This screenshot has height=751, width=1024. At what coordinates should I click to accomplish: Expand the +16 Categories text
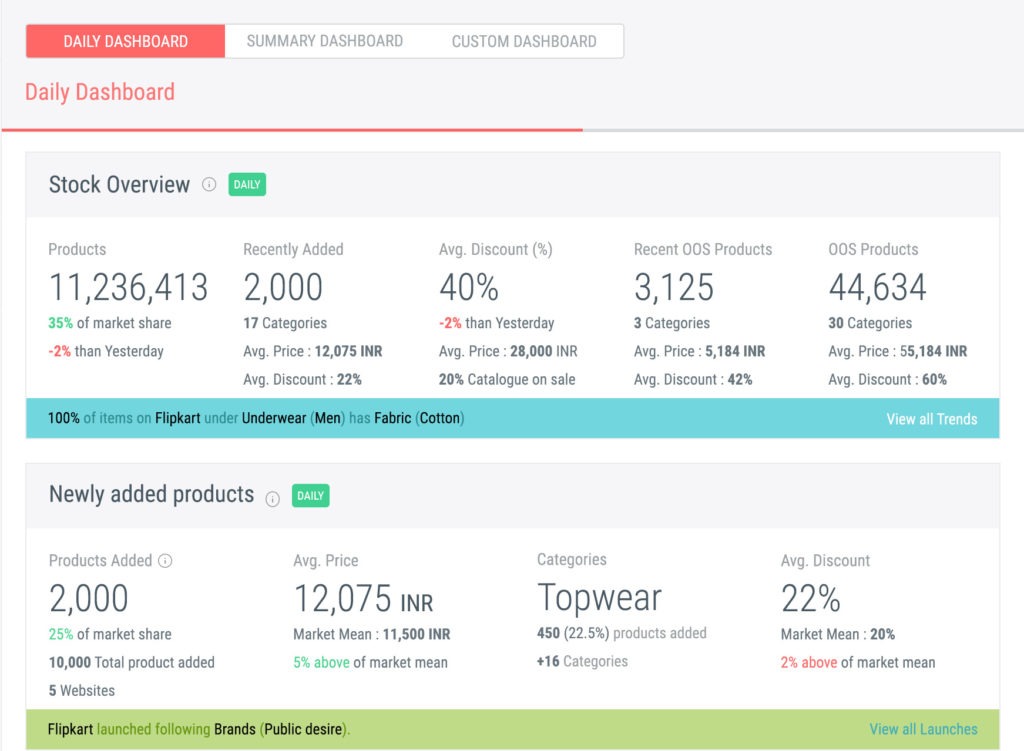point(582,661)
